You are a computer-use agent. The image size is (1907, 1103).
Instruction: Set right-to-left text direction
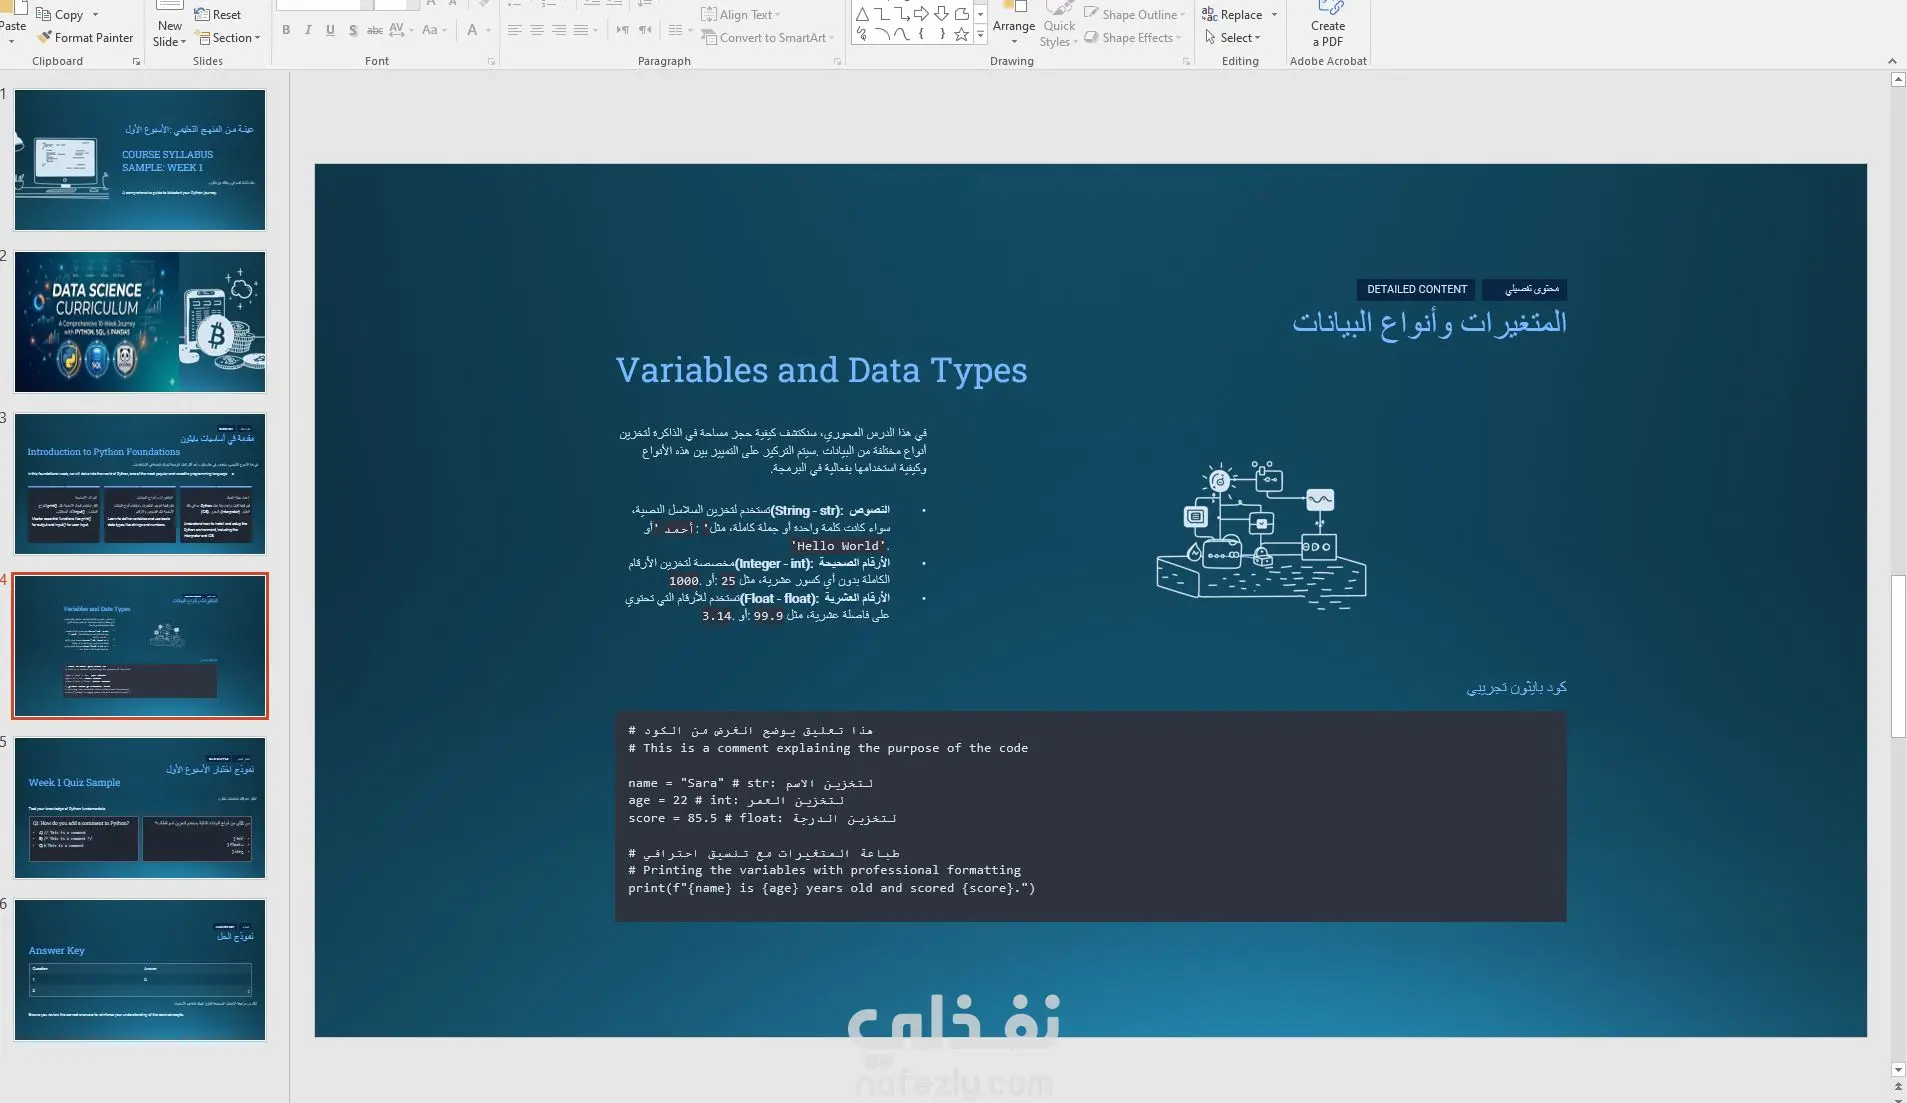click(x=645, y=30)
